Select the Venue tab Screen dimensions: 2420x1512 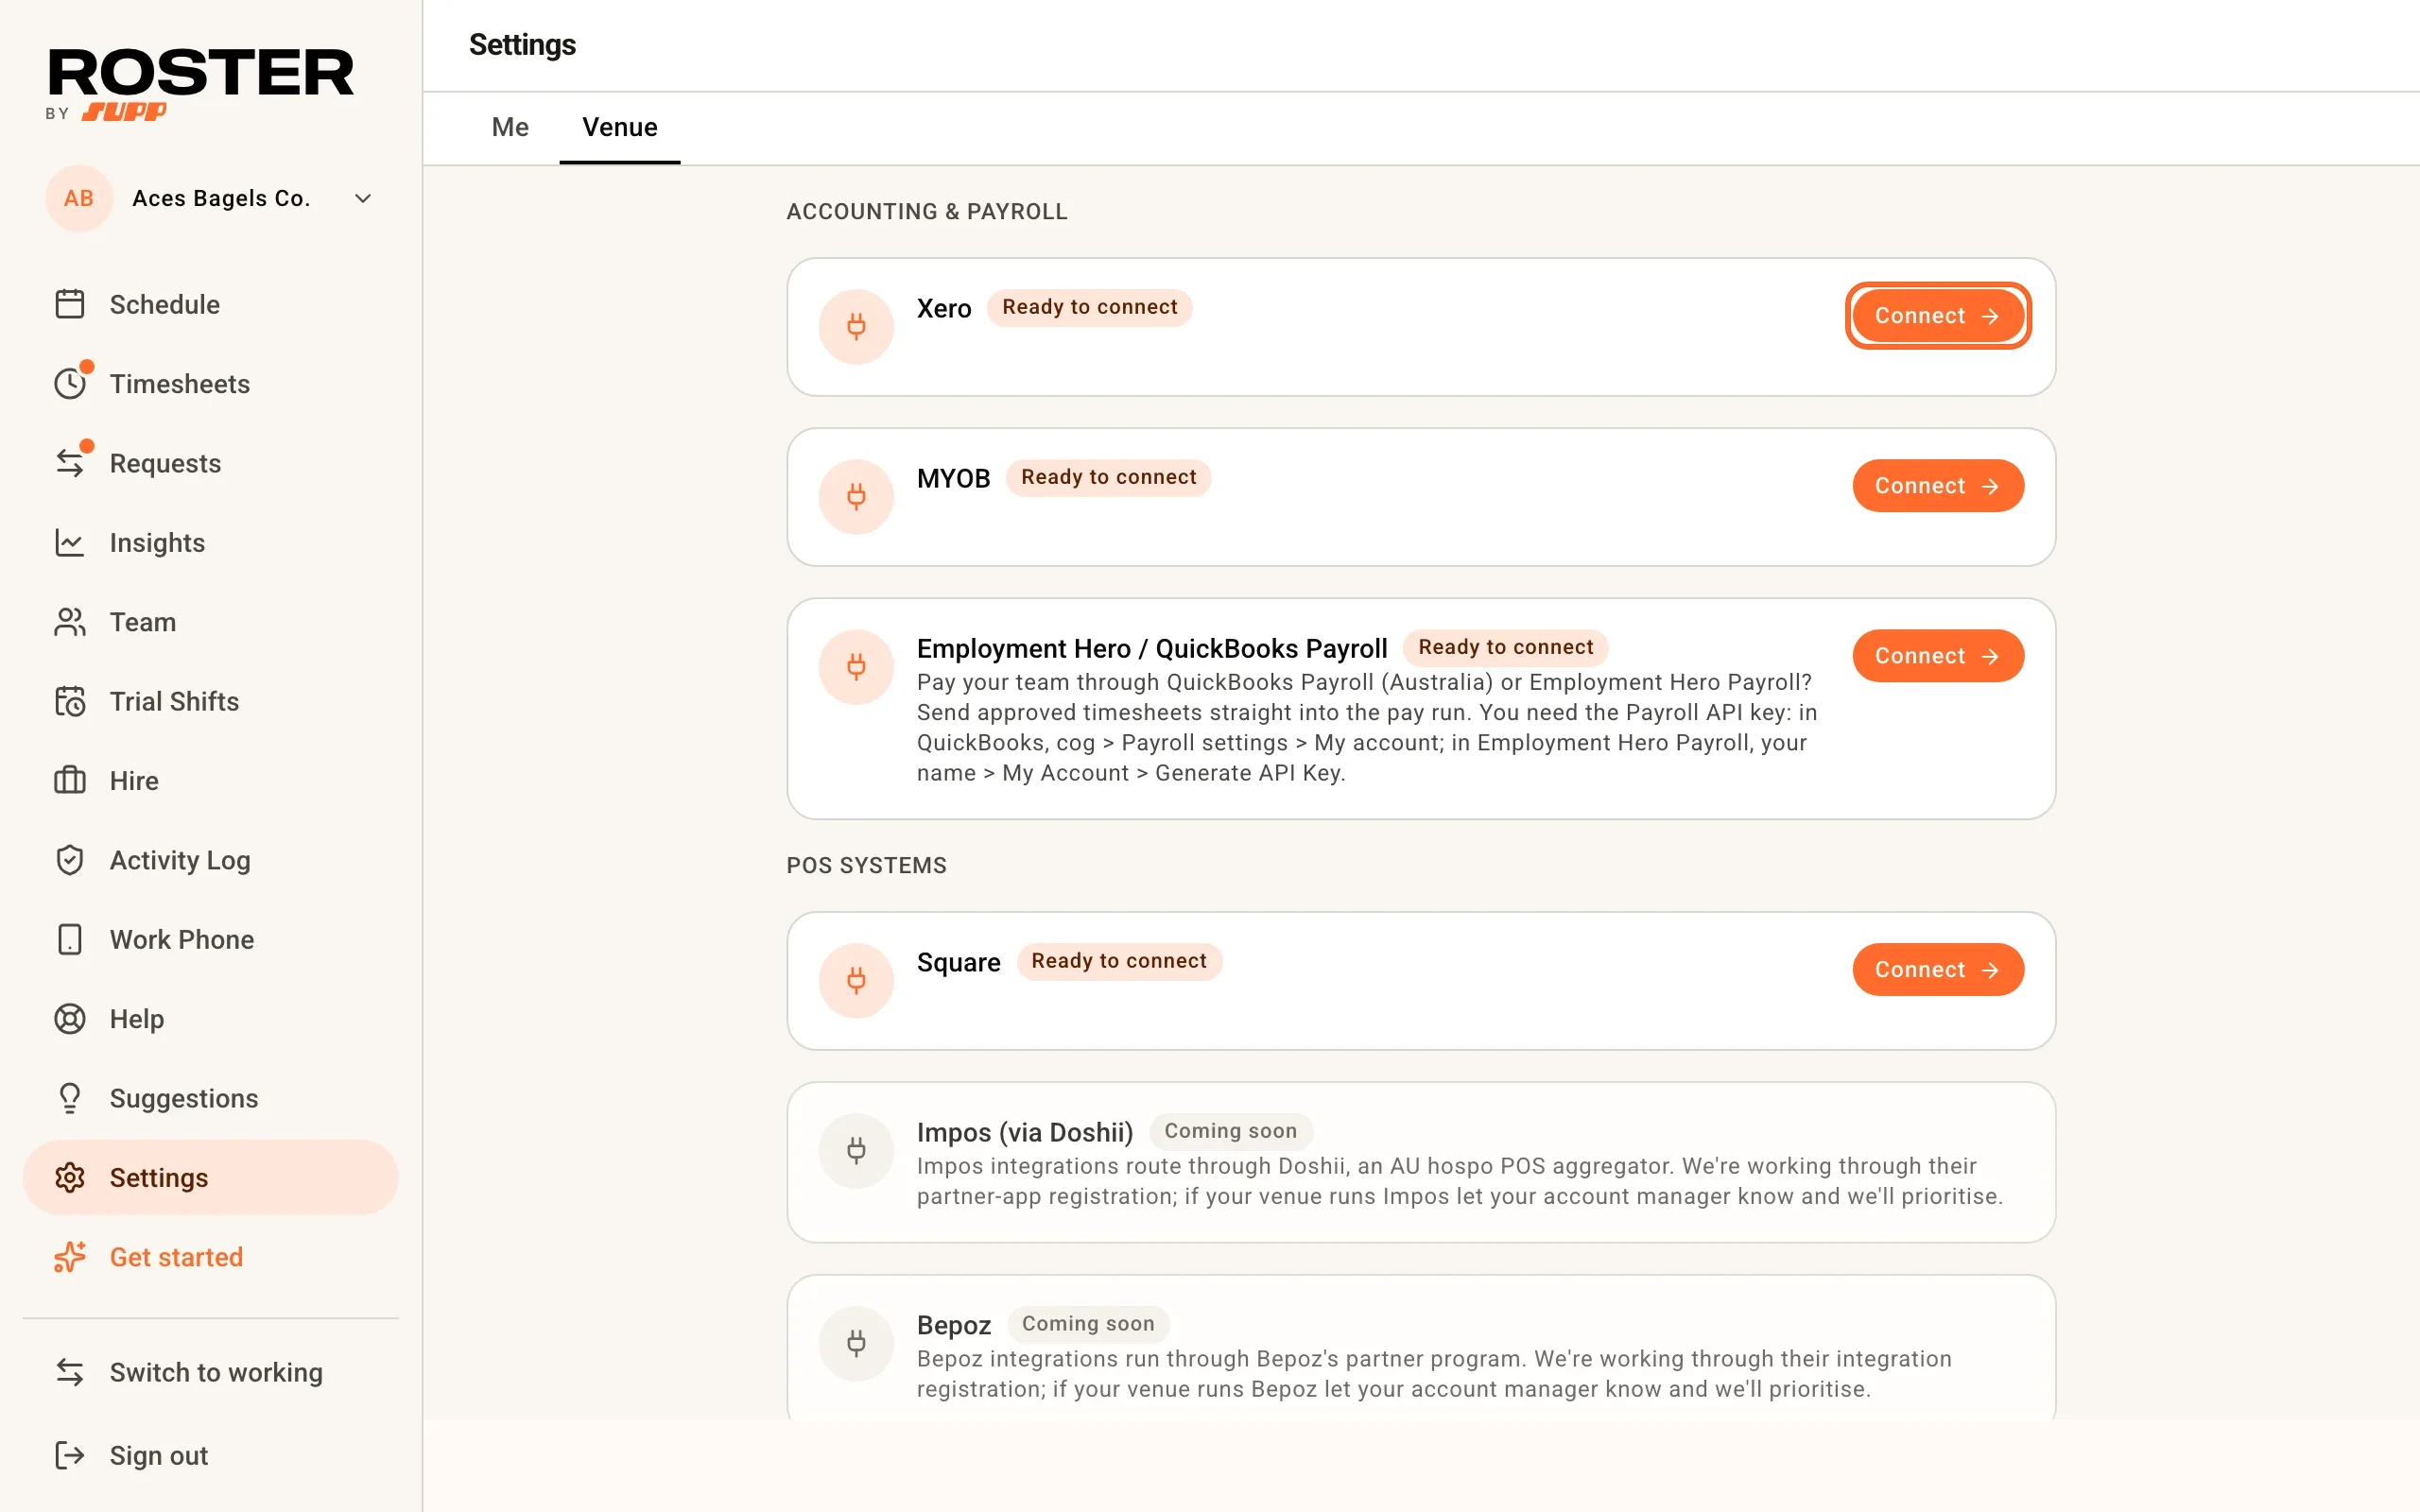coord(620,127)
